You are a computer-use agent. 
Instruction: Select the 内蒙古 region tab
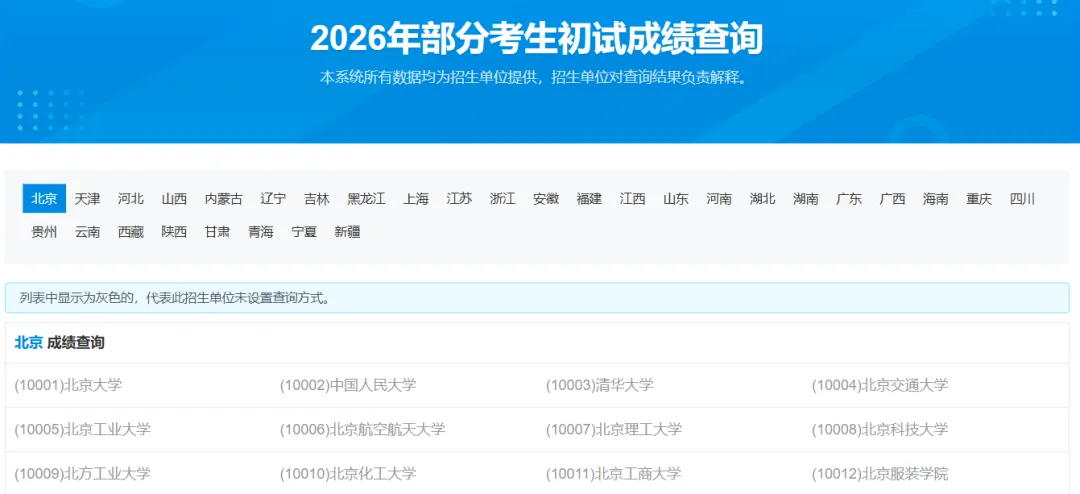click(224, 199)
